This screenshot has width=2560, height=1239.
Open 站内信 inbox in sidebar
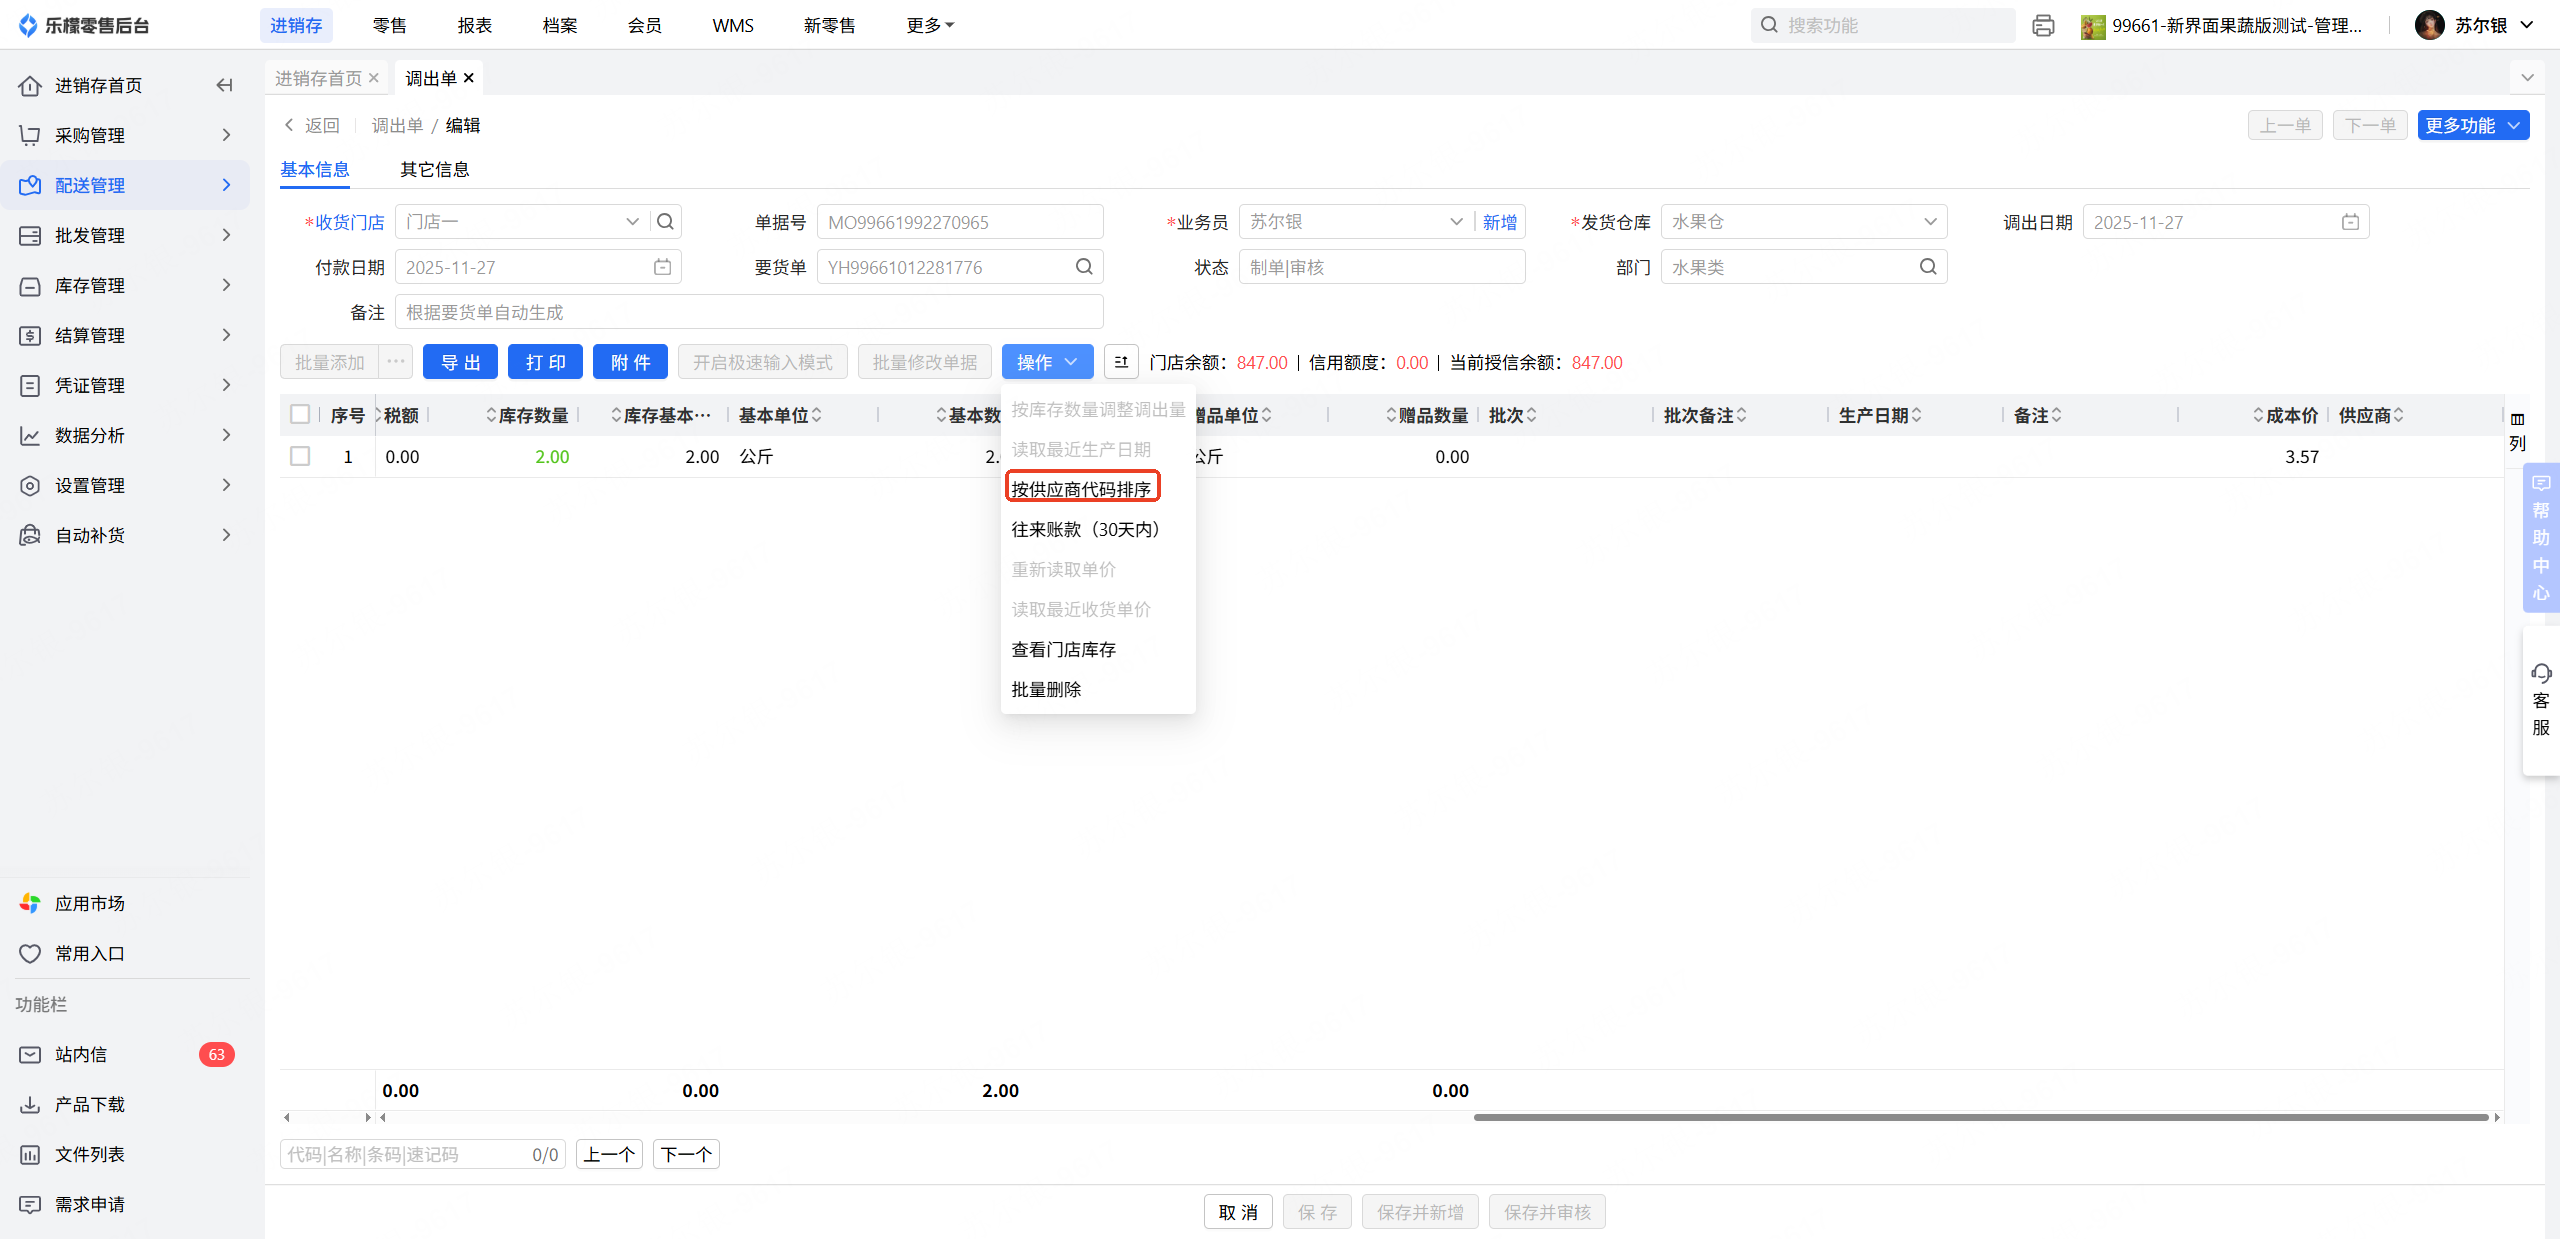[x=81, y=1054]
